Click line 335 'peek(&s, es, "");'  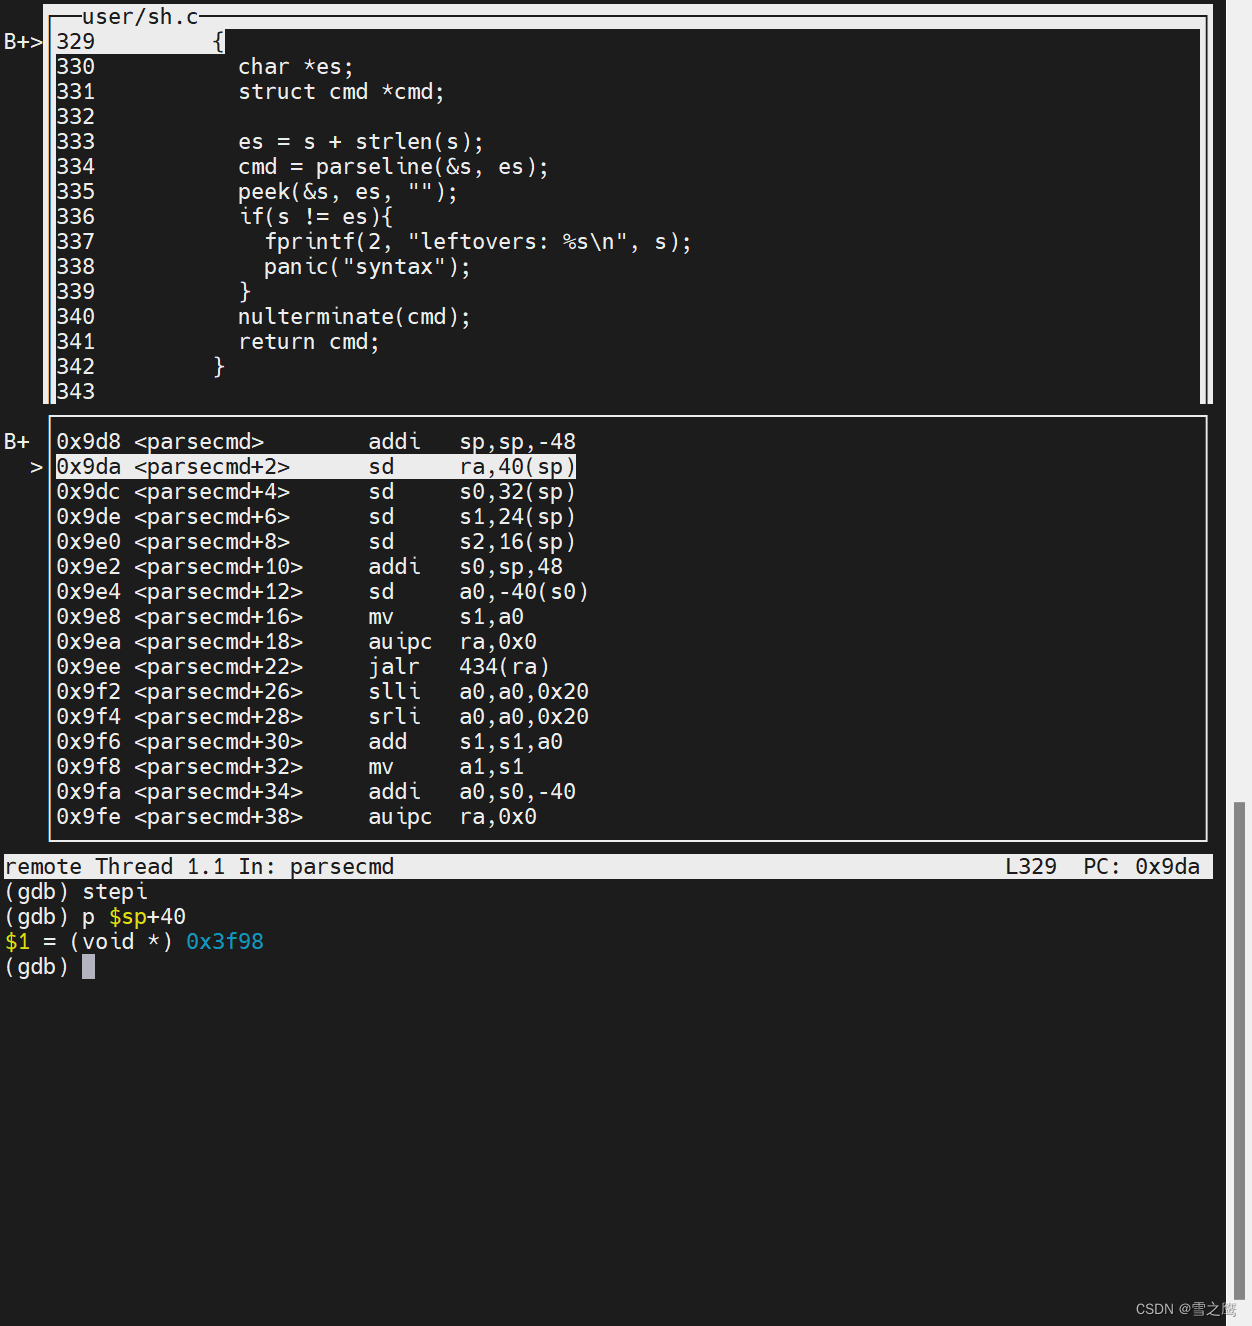348,192
